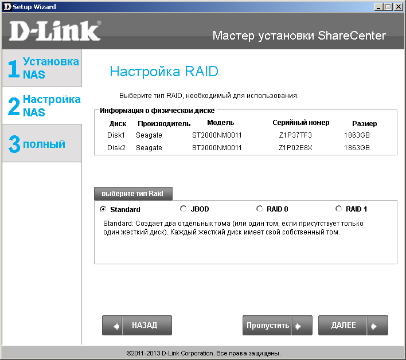Select the JBOD radio button
The image size is (406, 360).
coord(183,209)
